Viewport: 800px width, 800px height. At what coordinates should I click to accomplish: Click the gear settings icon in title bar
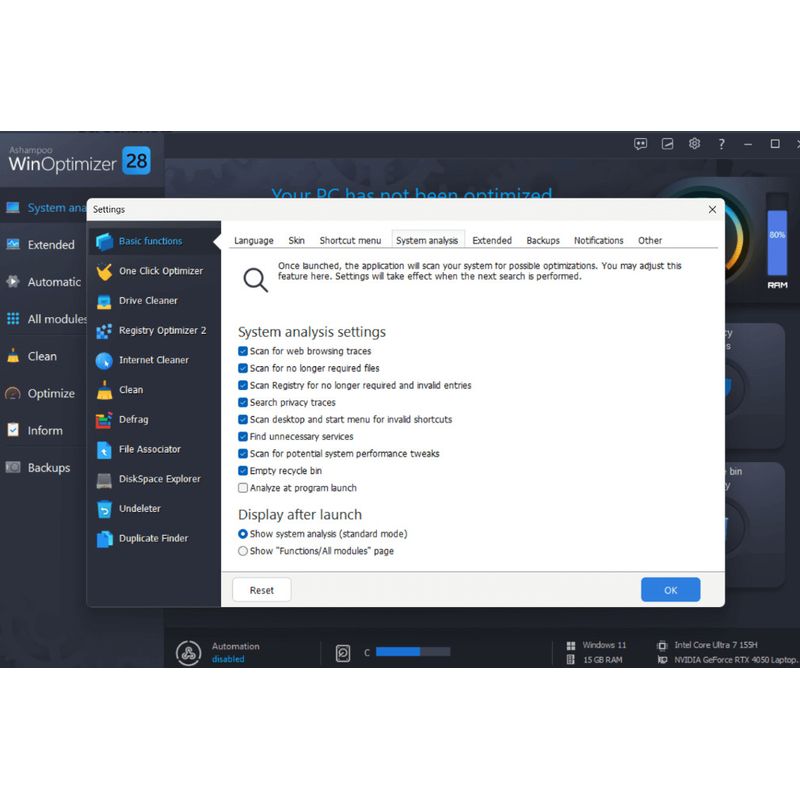point(694,144)
